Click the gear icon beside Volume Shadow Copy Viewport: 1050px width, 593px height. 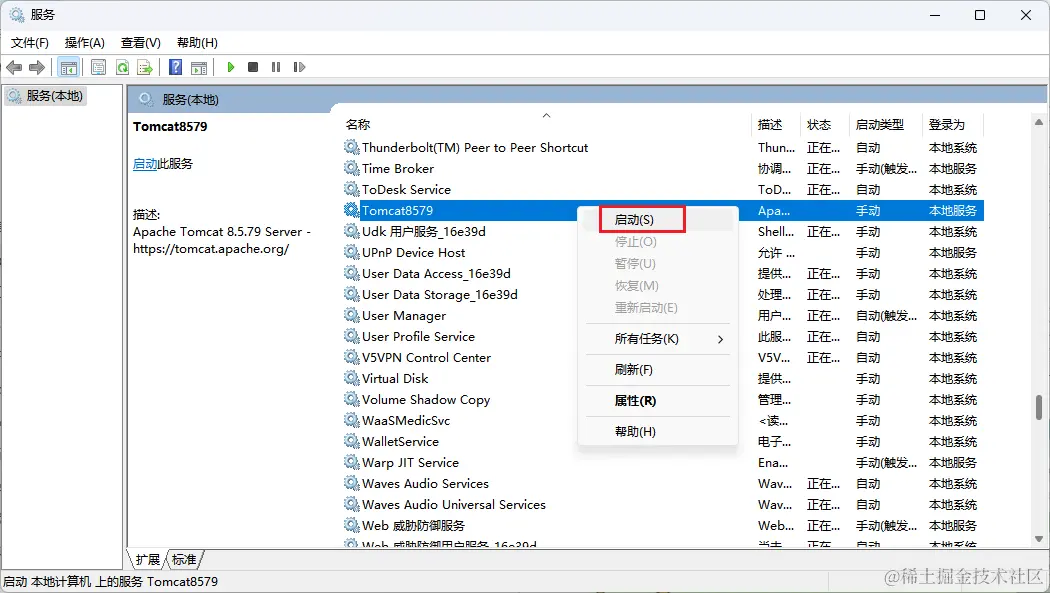coord(352,399)
